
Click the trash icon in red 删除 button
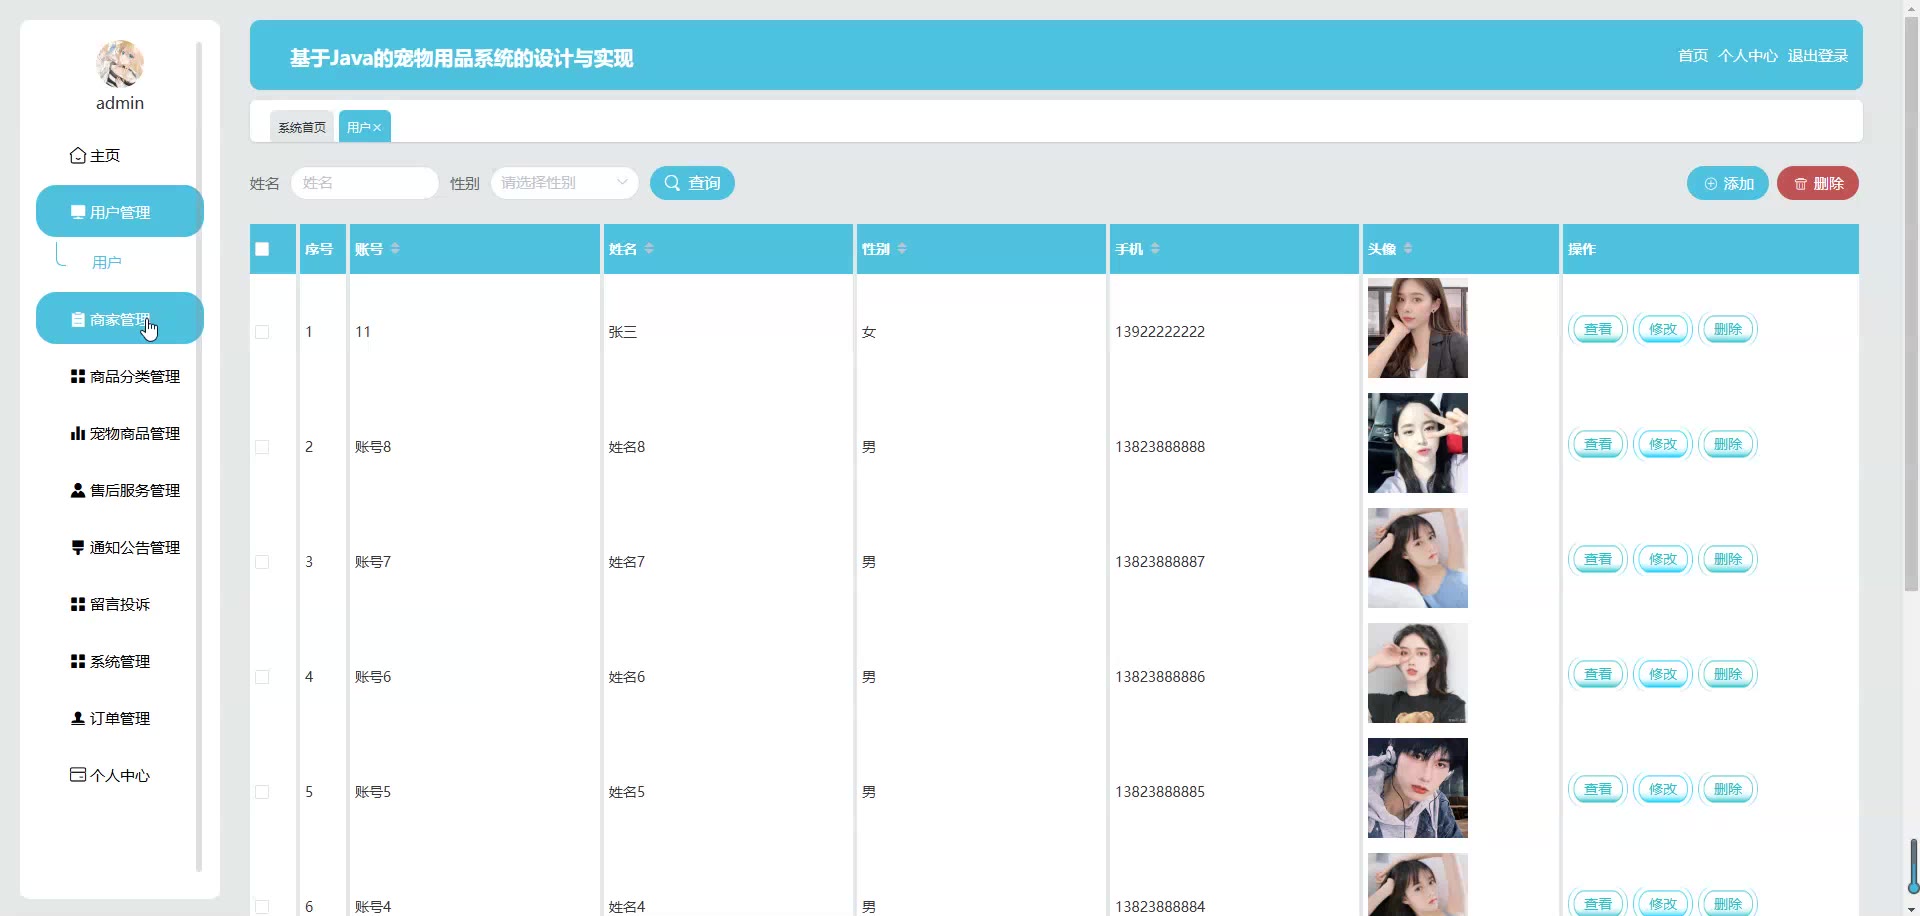1800,184
